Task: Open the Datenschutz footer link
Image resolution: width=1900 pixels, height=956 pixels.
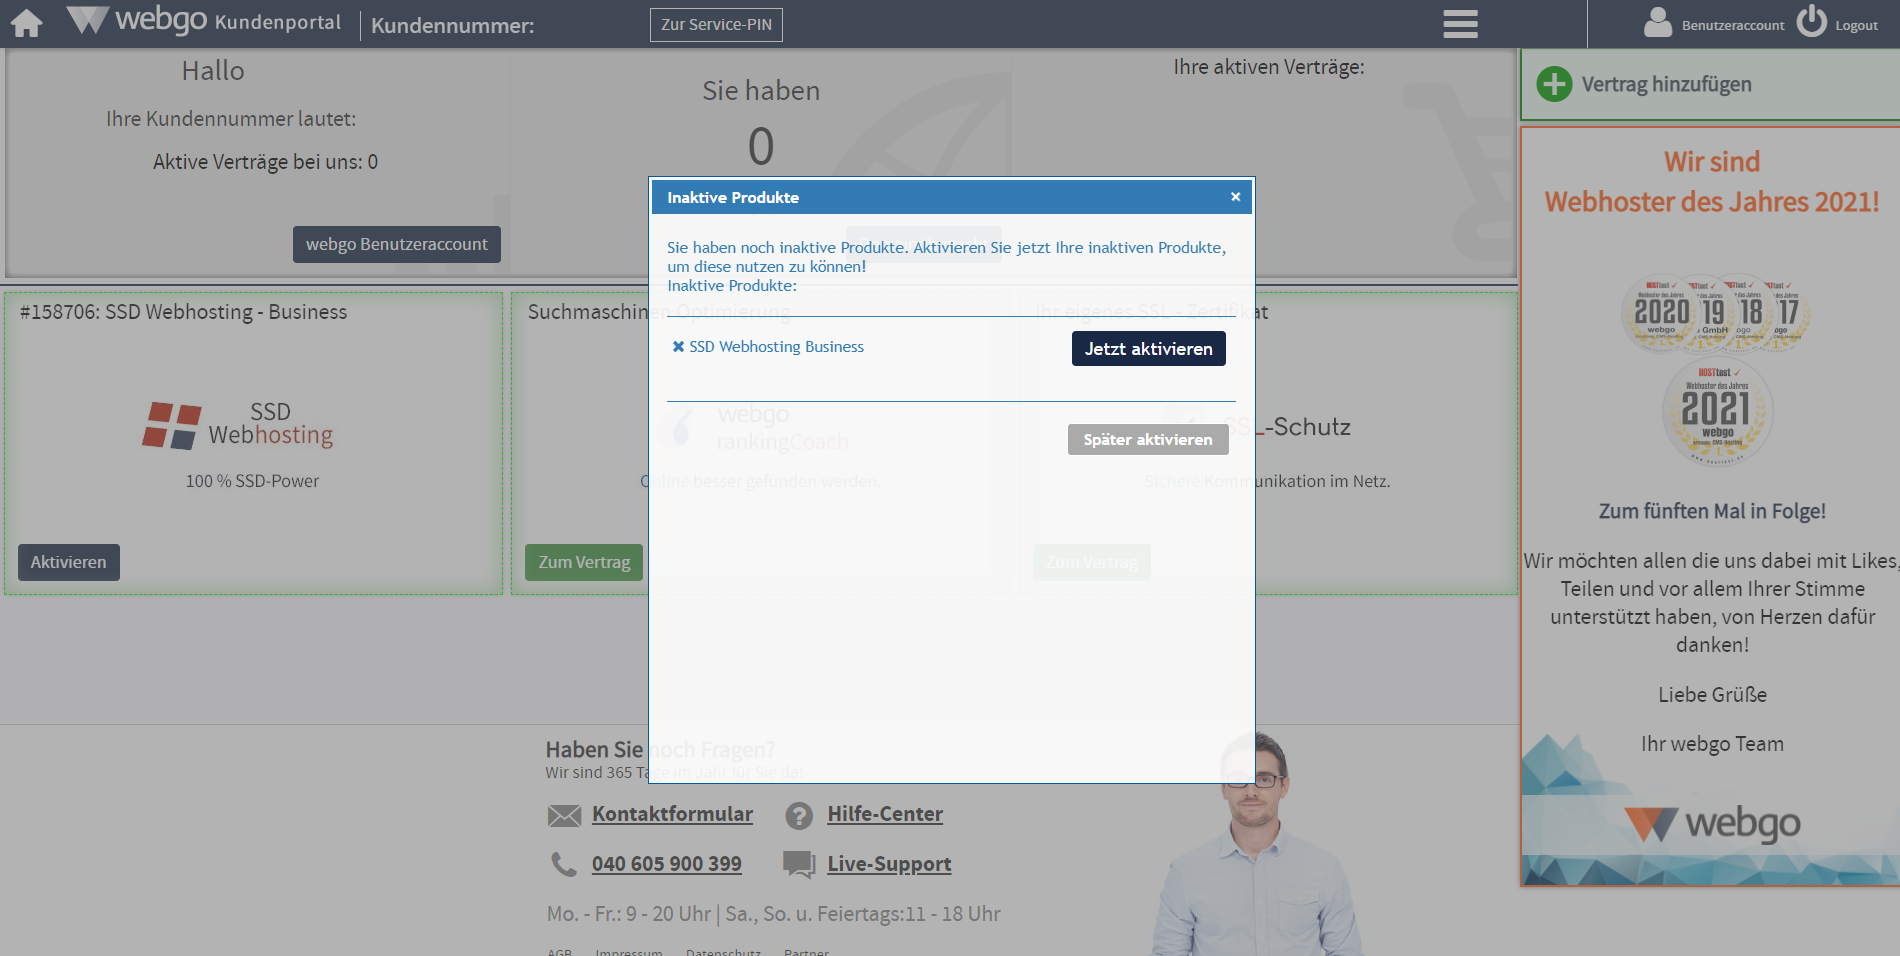Action: tap(723, 952)
